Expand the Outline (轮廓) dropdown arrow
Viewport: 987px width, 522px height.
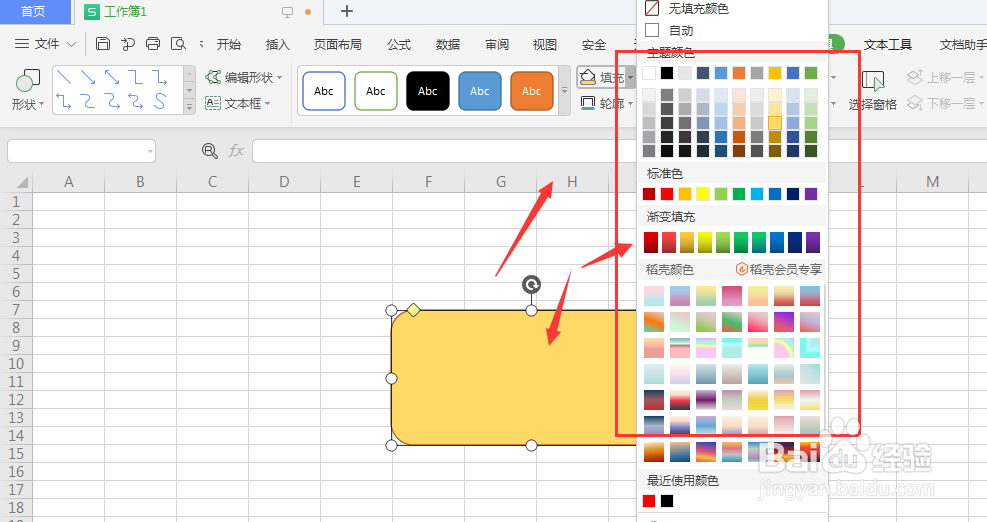click(x=630, y=103)
